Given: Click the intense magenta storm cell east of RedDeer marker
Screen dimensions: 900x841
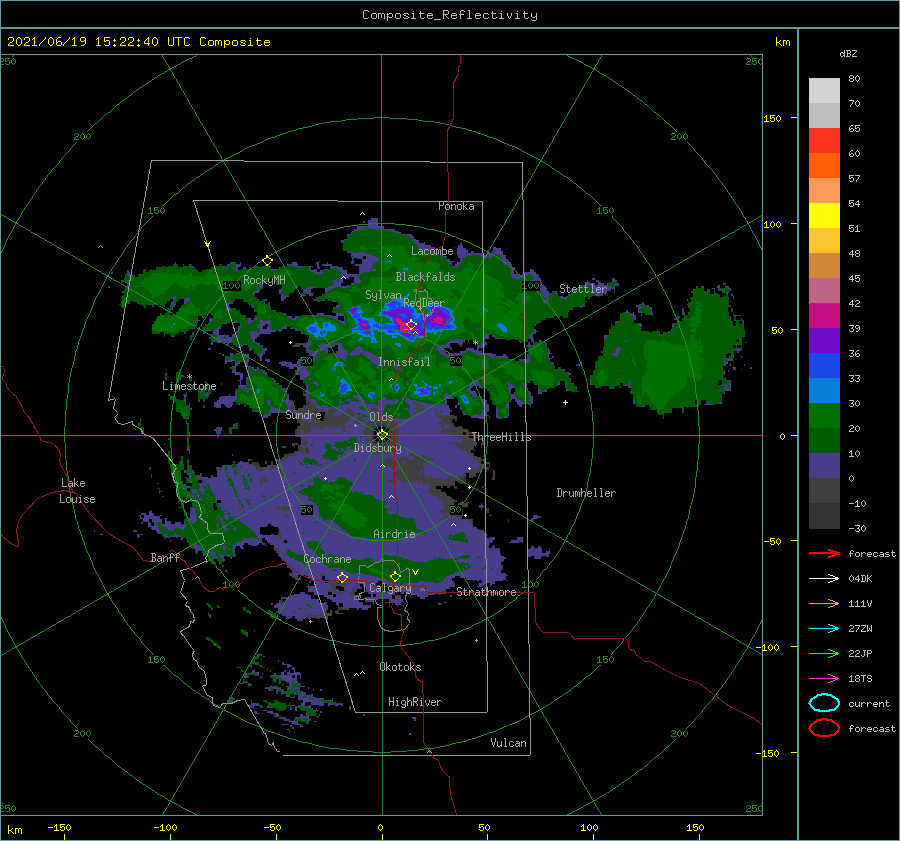Looking at the screenshot, I should pyautogui.click(x=438, y=318).
